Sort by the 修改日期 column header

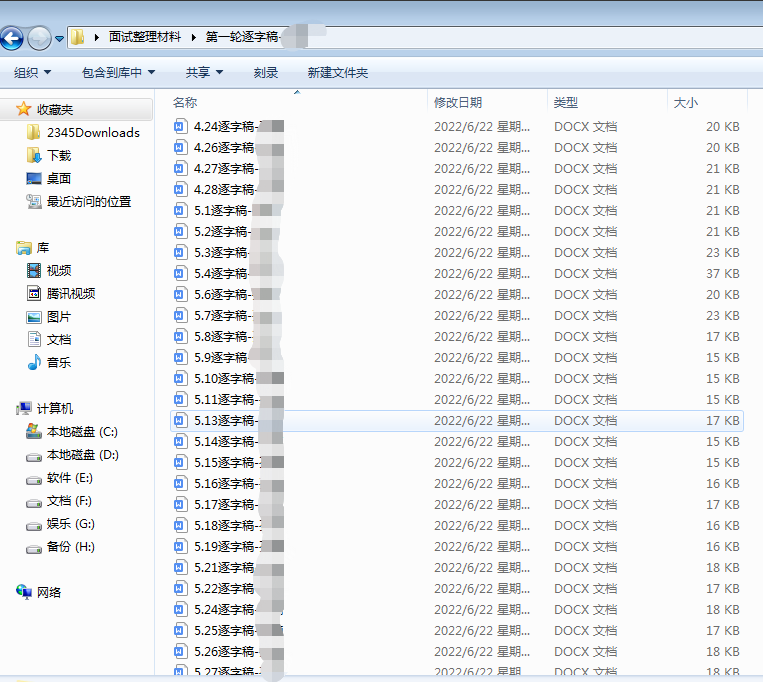click(458, 103)
